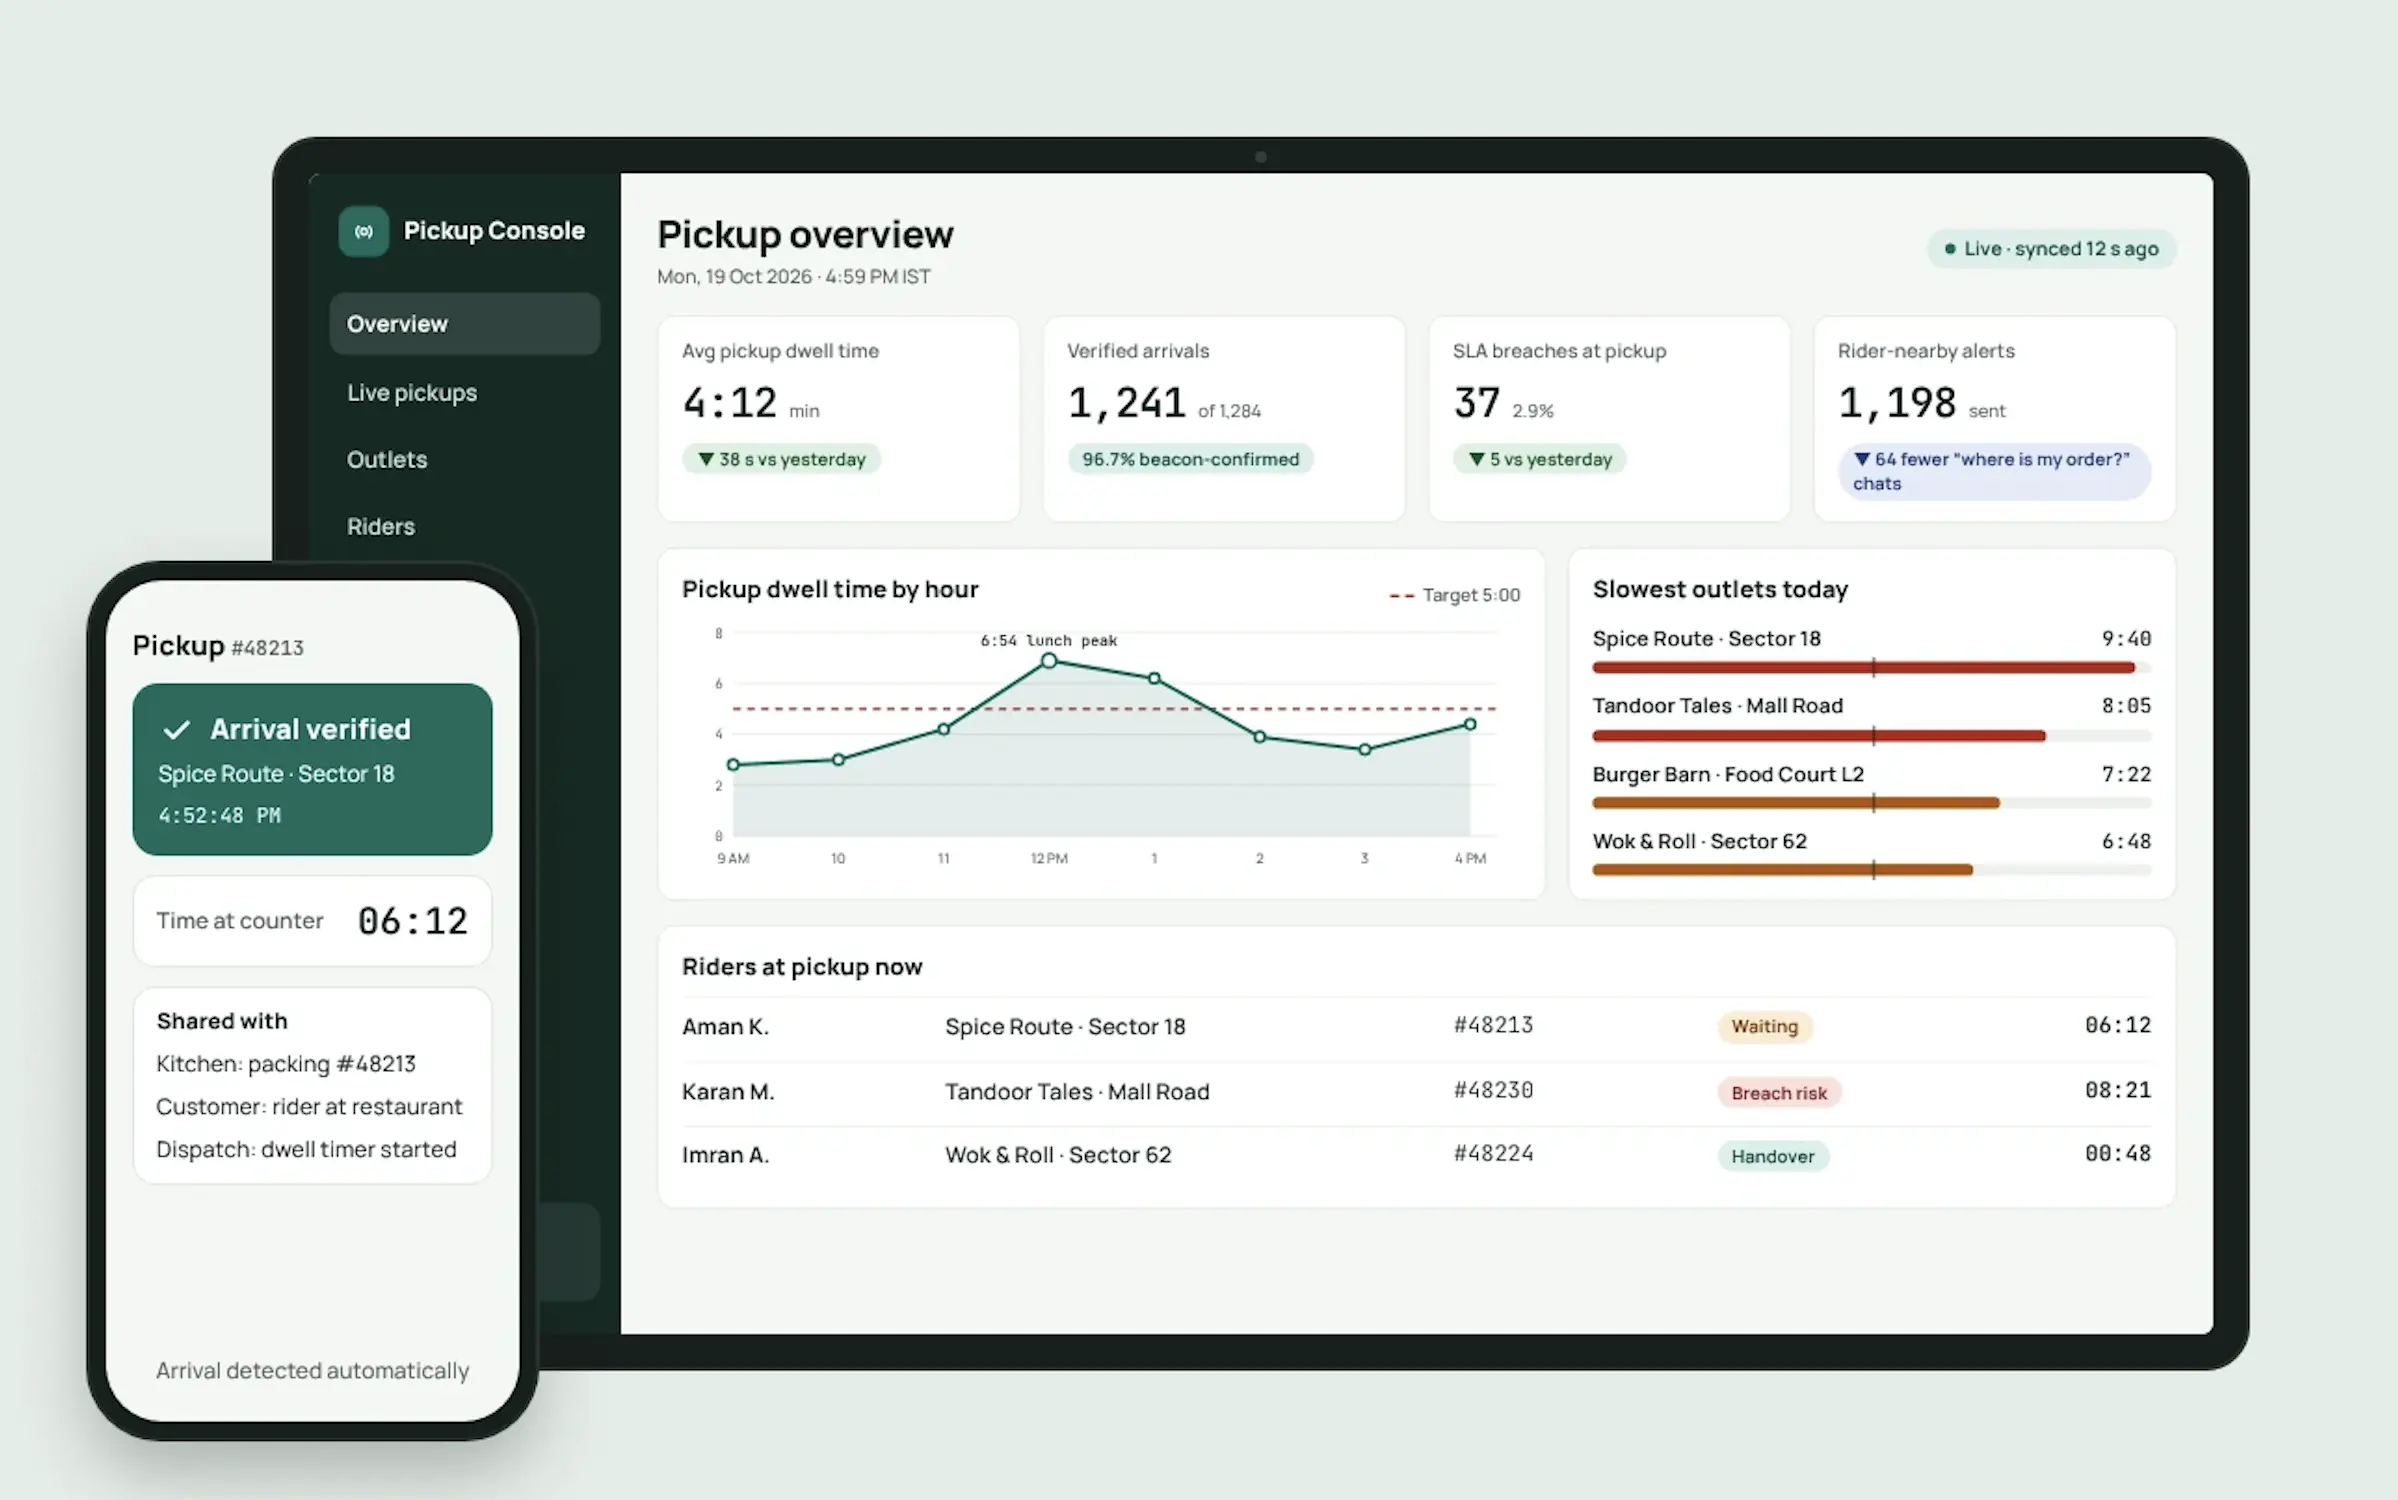Select Wok & Roll Sector 62 in Slowest outlets
This screenshot has height=1500, width=2398.
(1699, 842)
